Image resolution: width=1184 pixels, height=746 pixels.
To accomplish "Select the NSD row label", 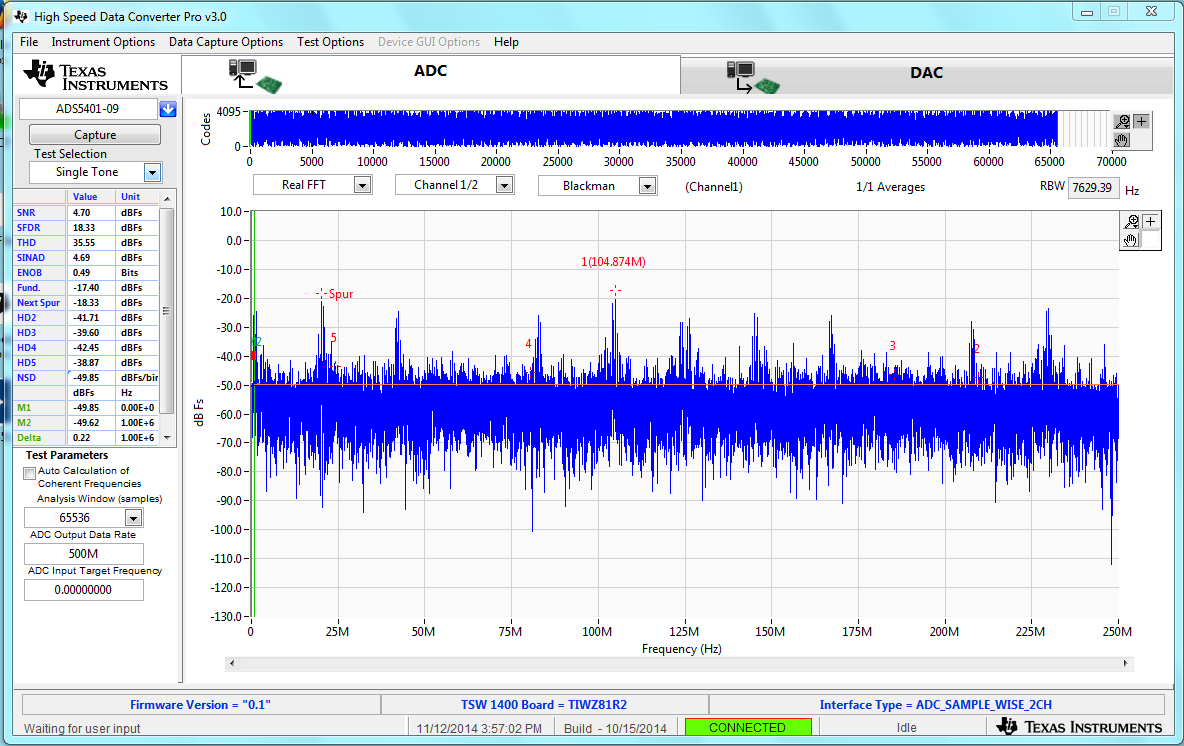I will tap(26, 378).
